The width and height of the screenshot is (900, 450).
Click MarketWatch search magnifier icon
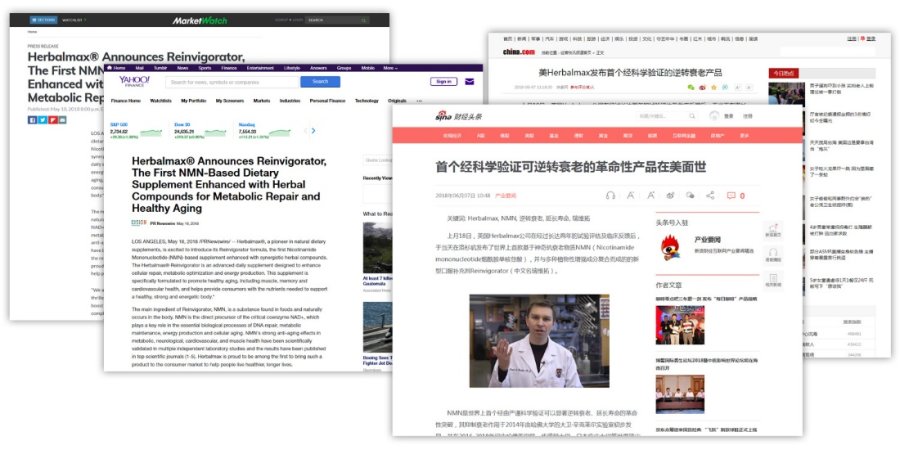point(364,20)
